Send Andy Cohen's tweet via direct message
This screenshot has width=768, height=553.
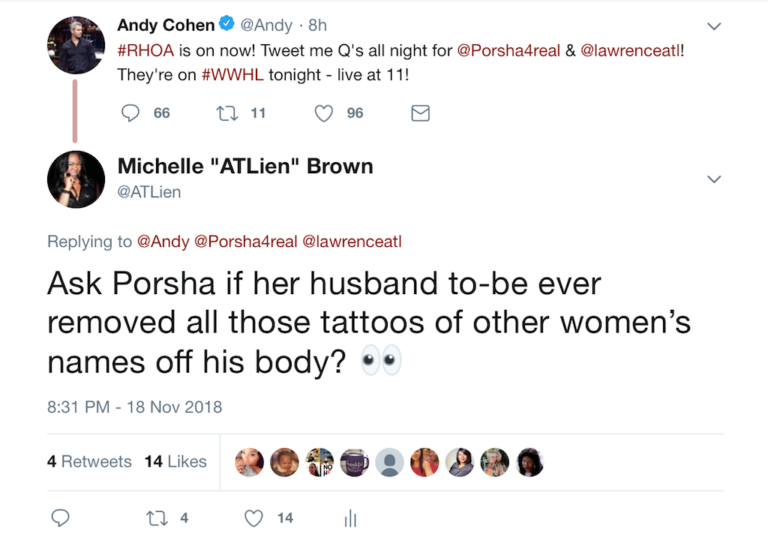421,113
